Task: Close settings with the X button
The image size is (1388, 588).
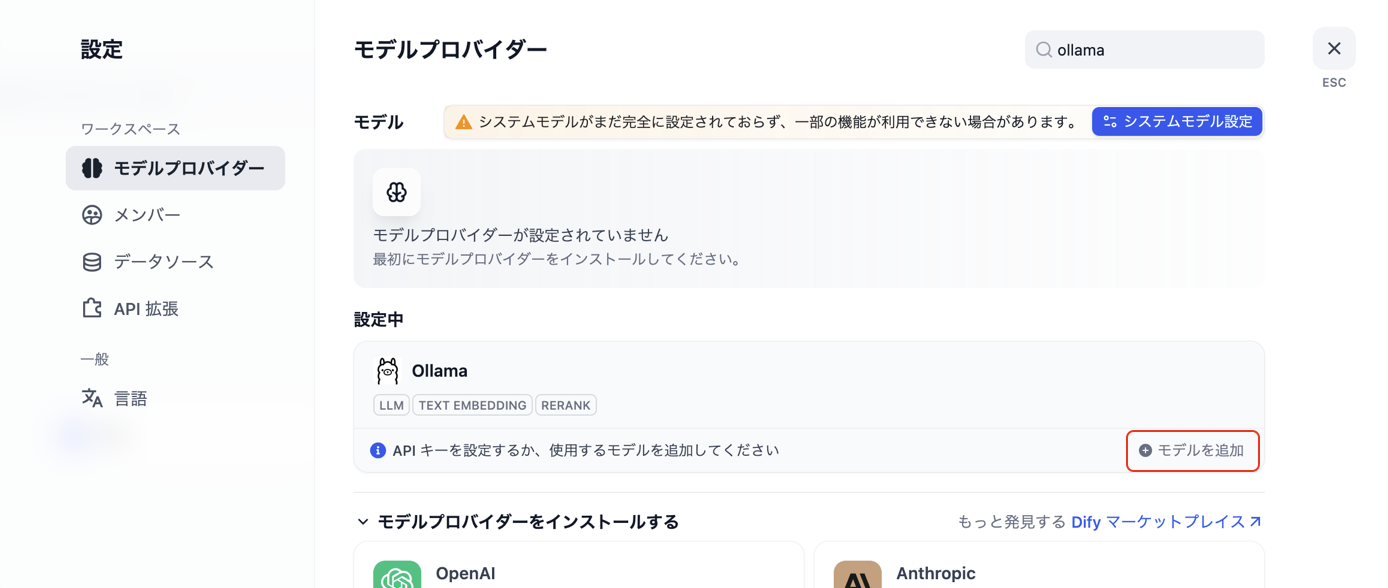Action: 1334,48
